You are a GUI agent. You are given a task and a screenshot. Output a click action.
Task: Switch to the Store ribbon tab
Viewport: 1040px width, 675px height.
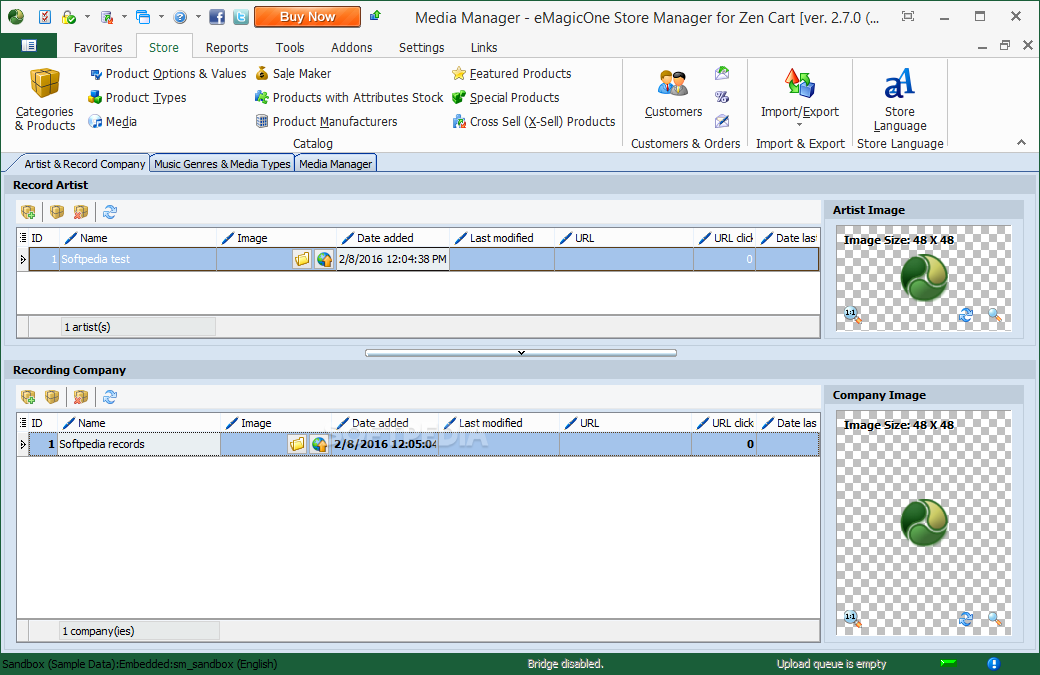pyautogui.click(x=164, y=48)
